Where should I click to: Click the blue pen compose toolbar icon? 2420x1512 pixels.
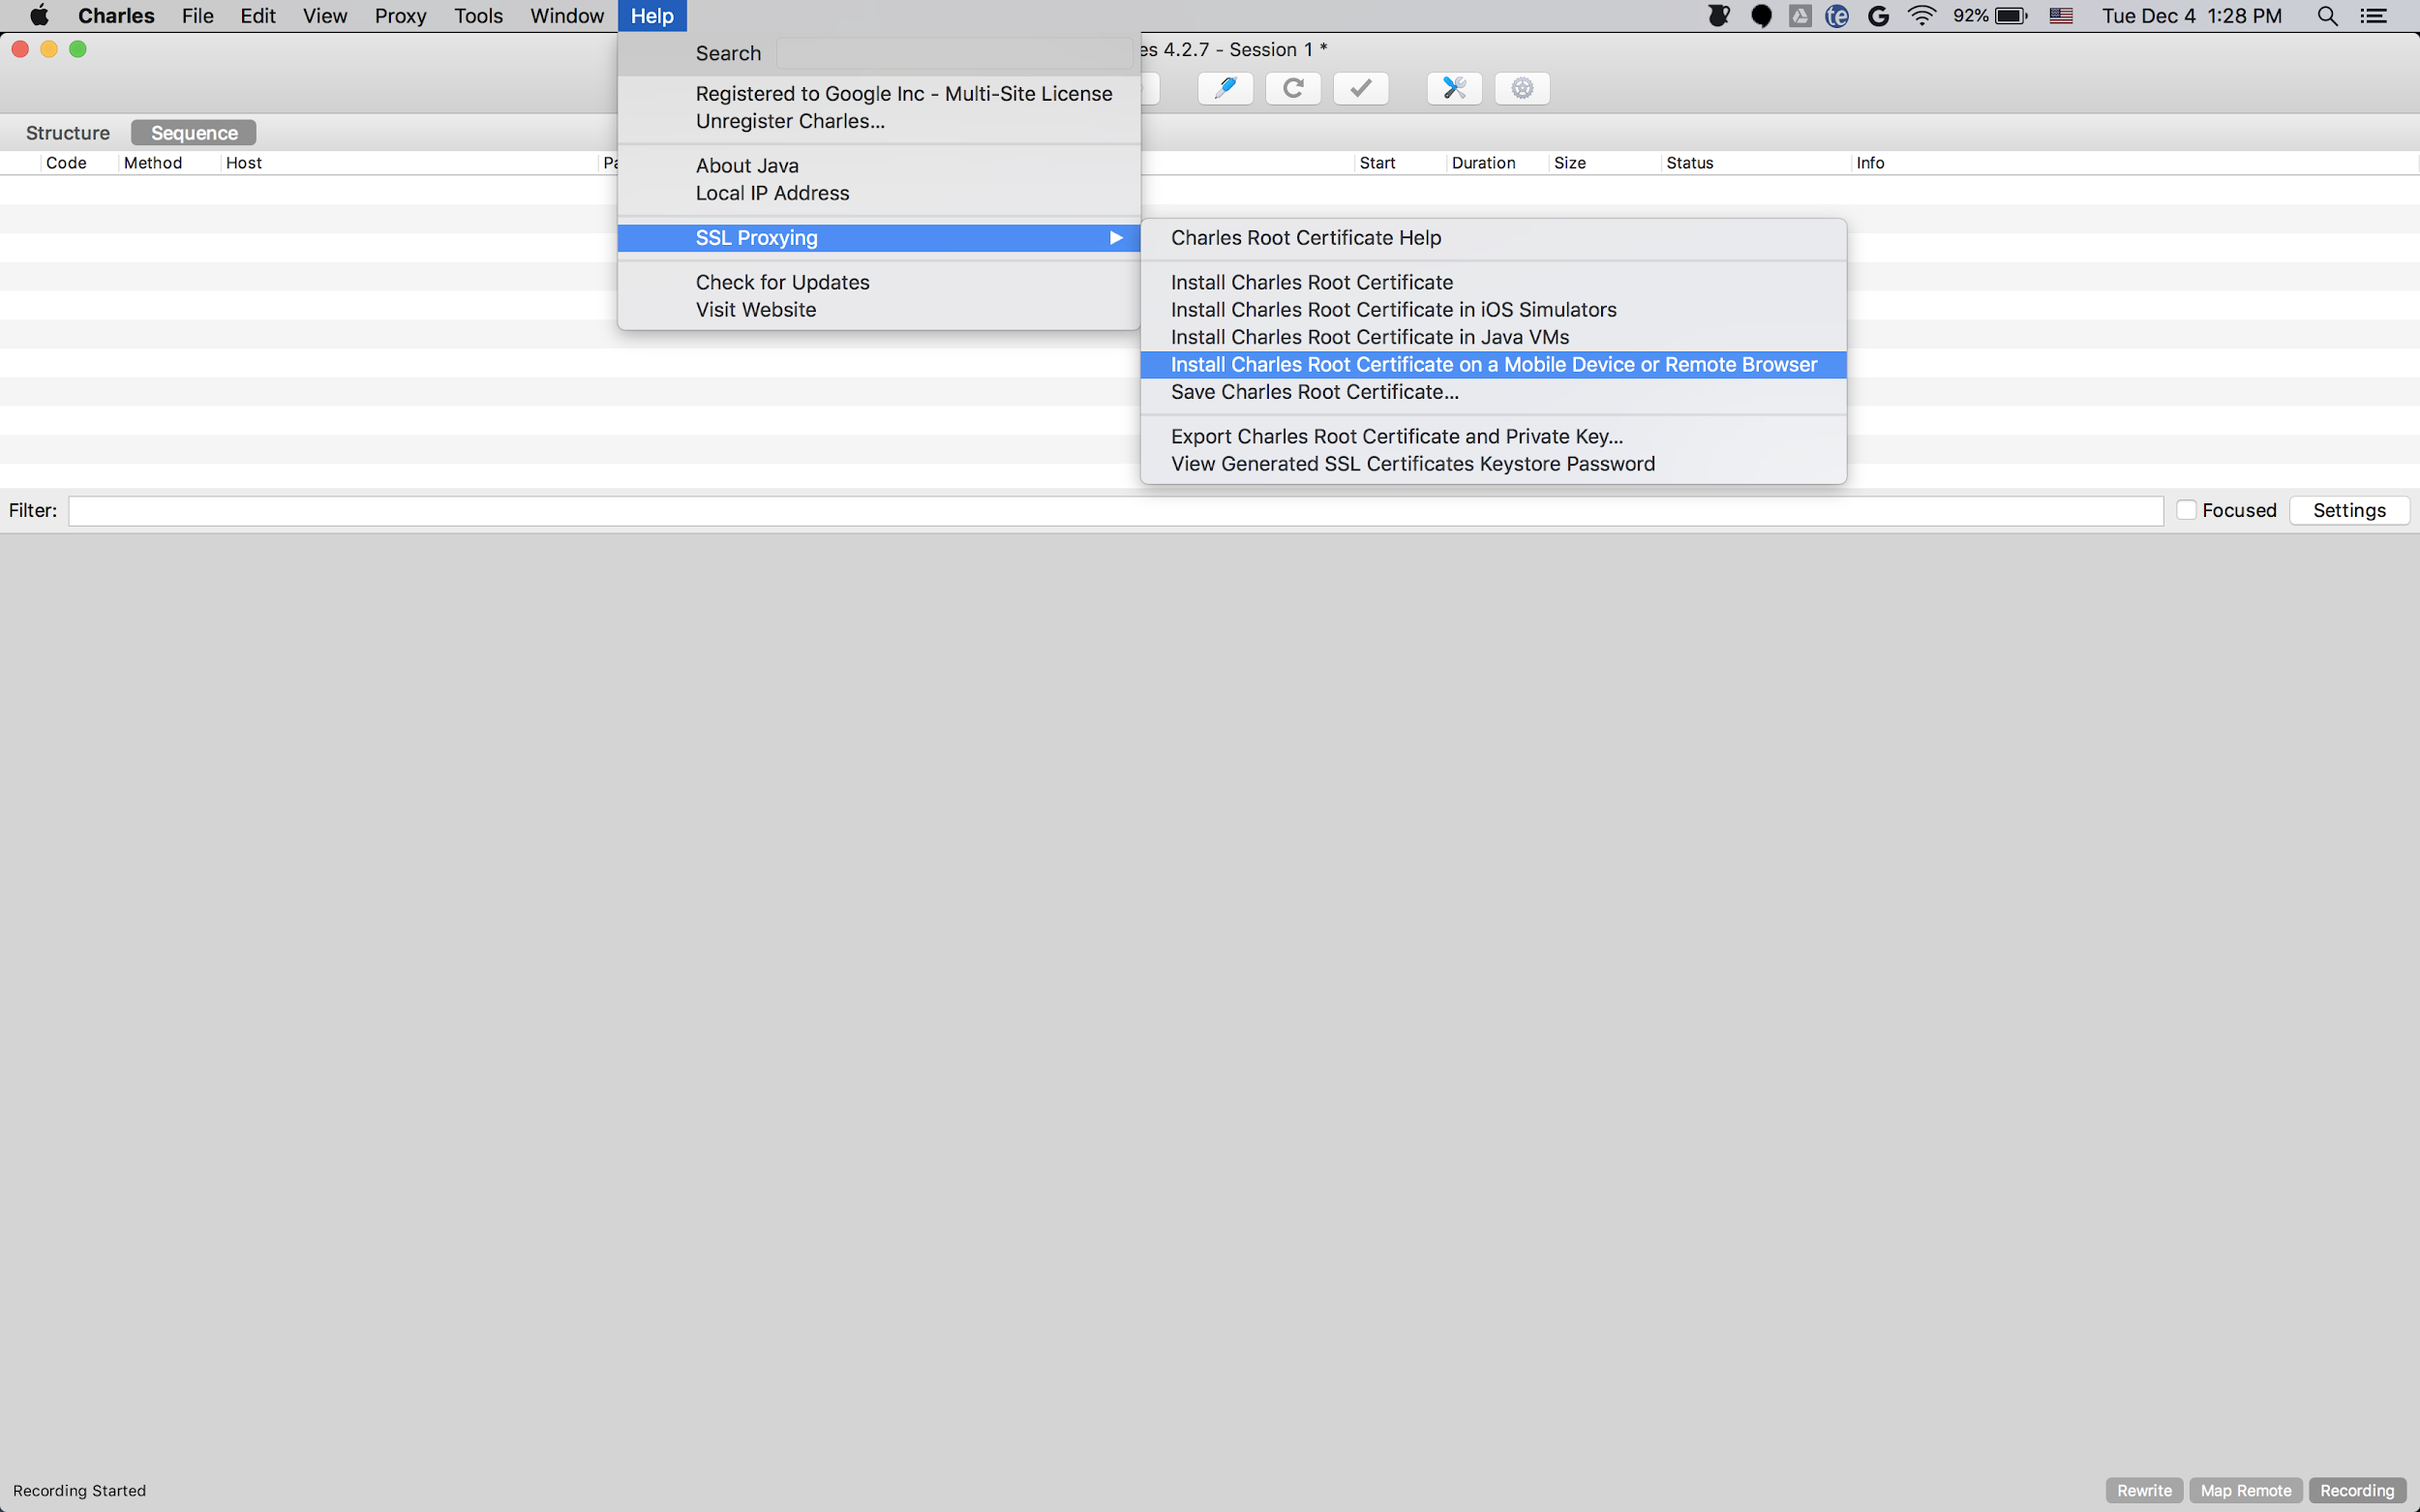click(1225, 88)
